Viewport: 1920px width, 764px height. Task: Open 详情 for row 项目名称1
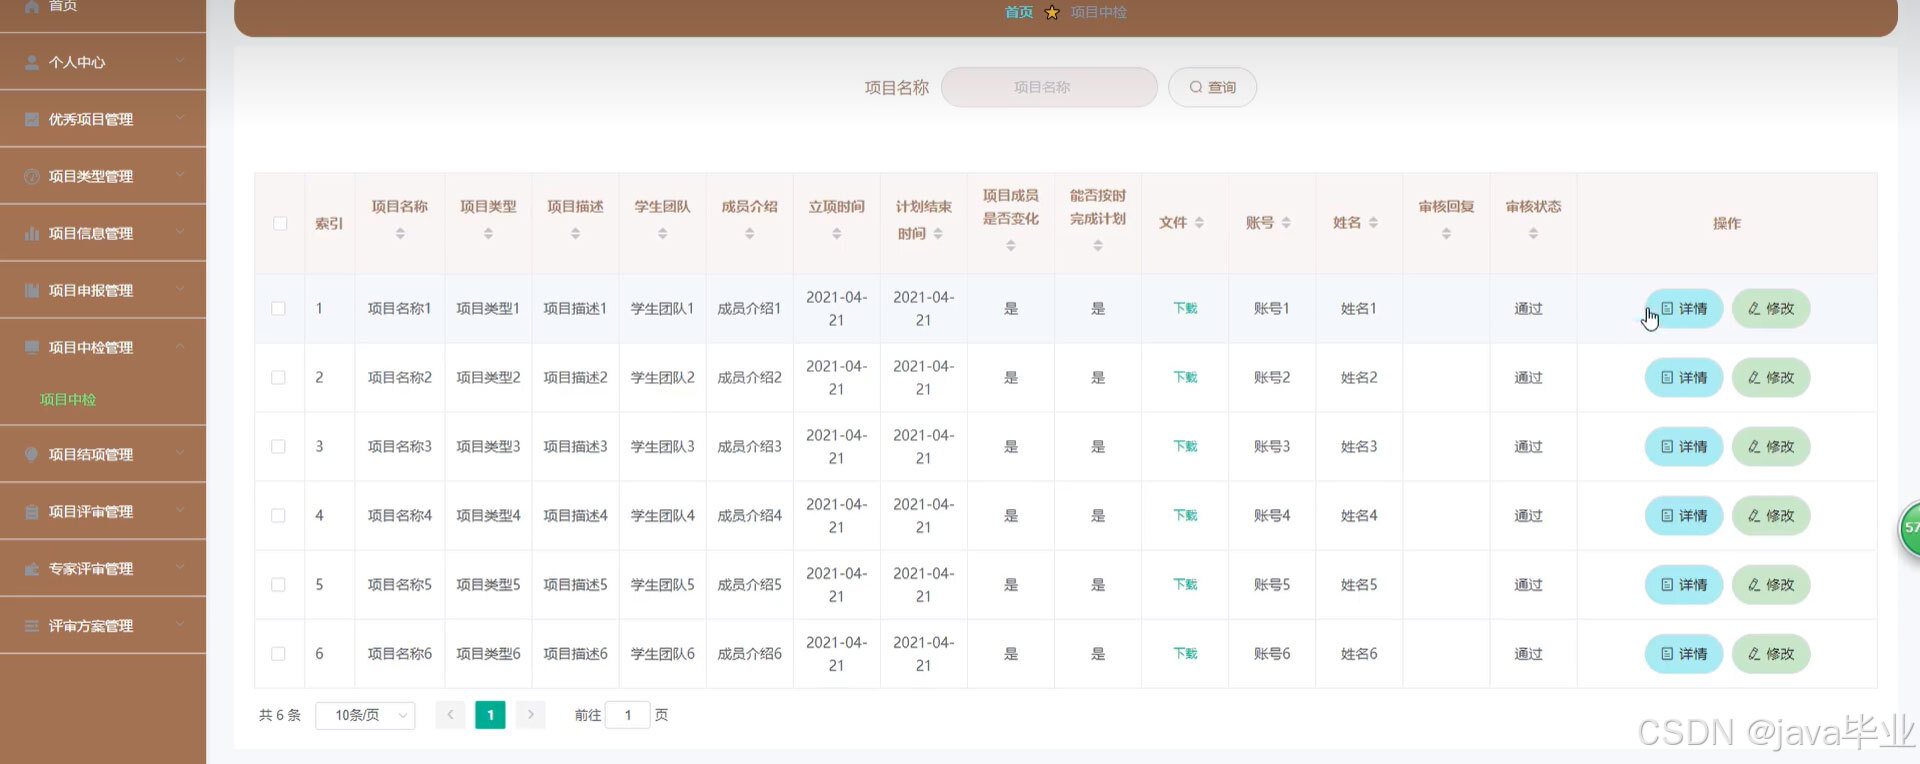pyautogui.click(x=1684, y=308)
